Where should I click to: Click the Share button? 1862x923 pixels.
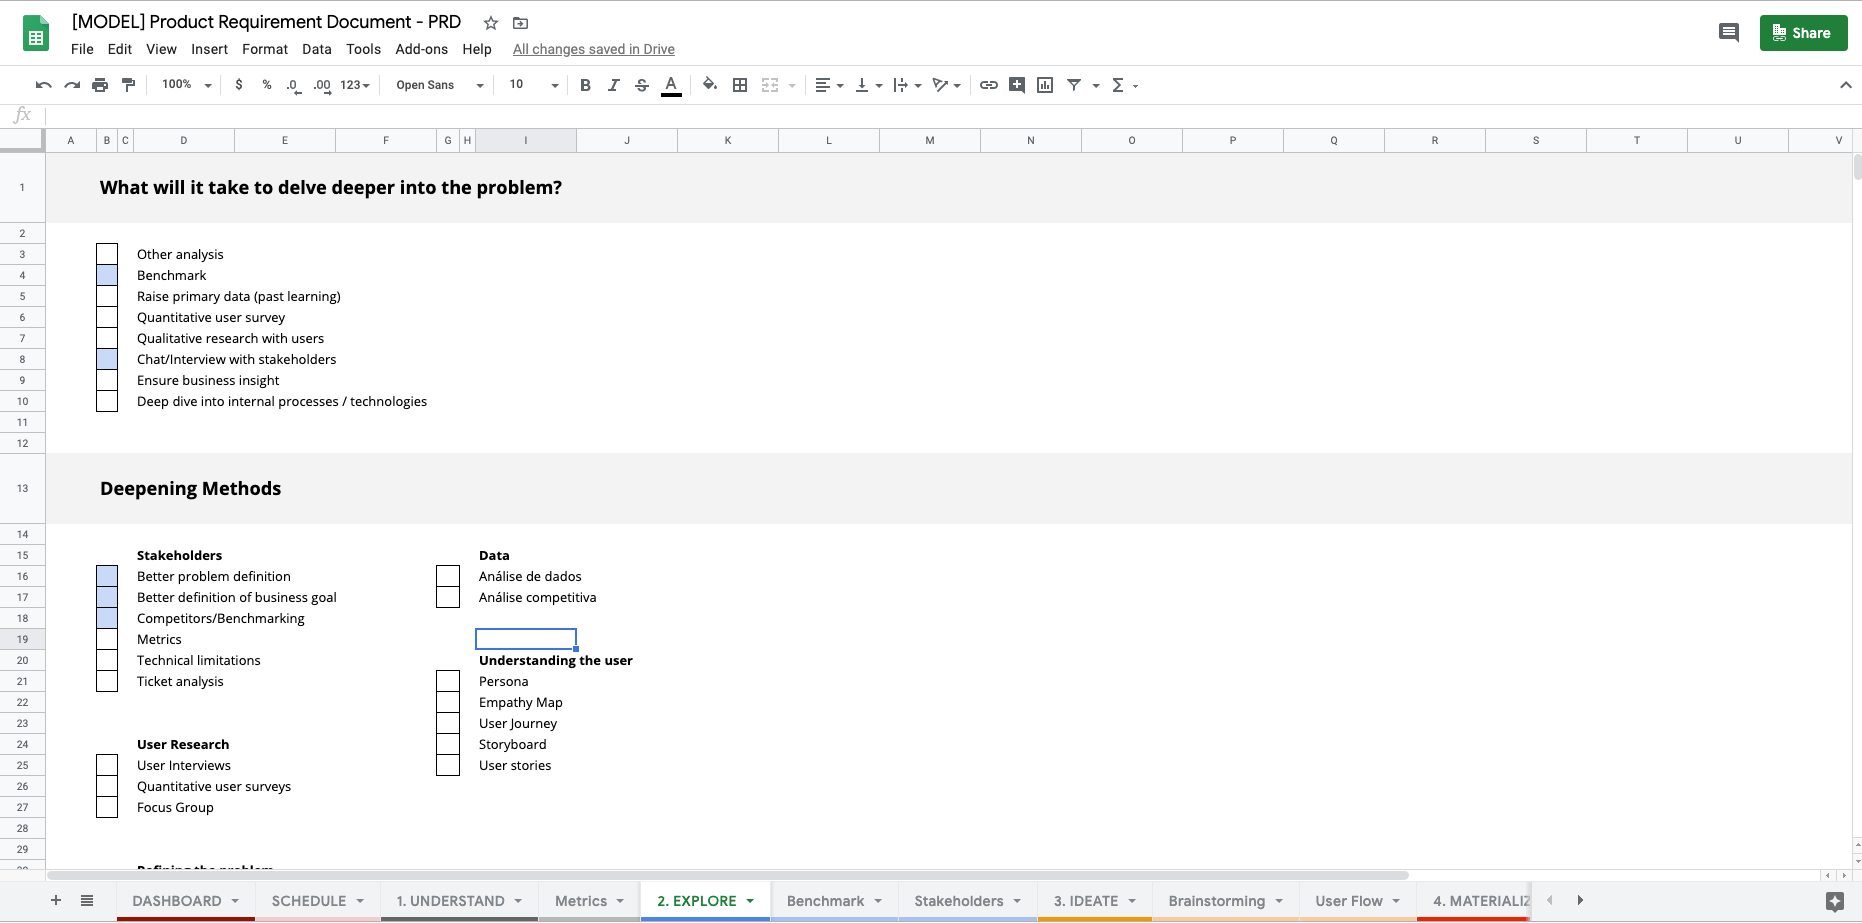[1803, 32]
